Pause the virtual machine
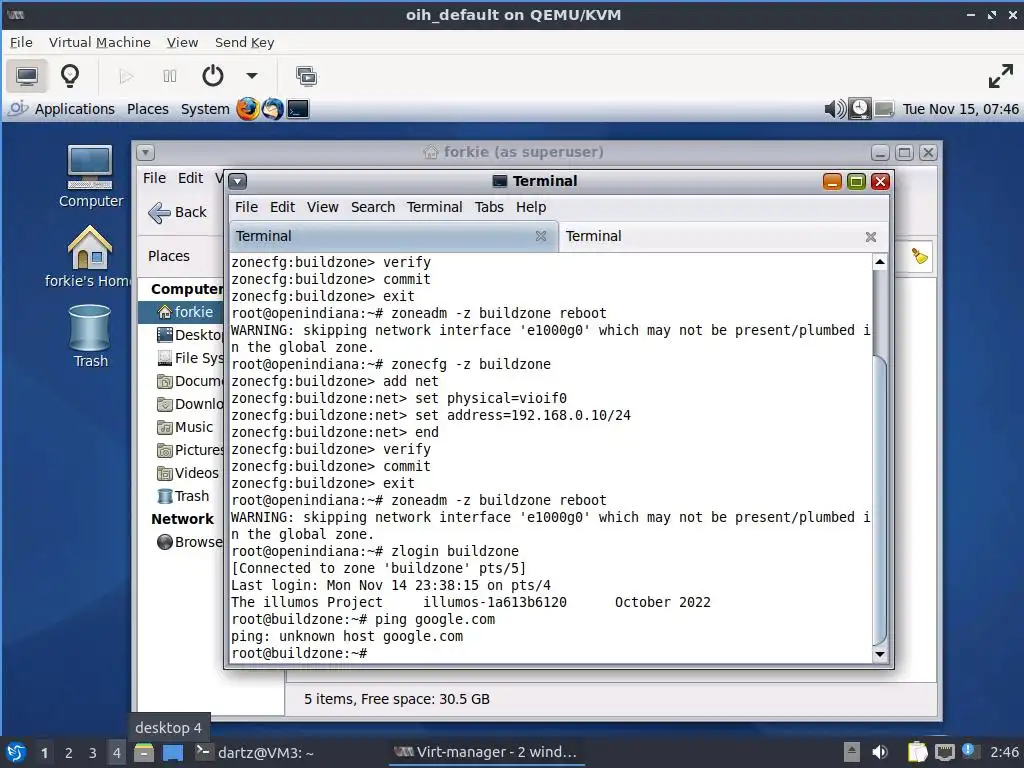 pos(170,76)
